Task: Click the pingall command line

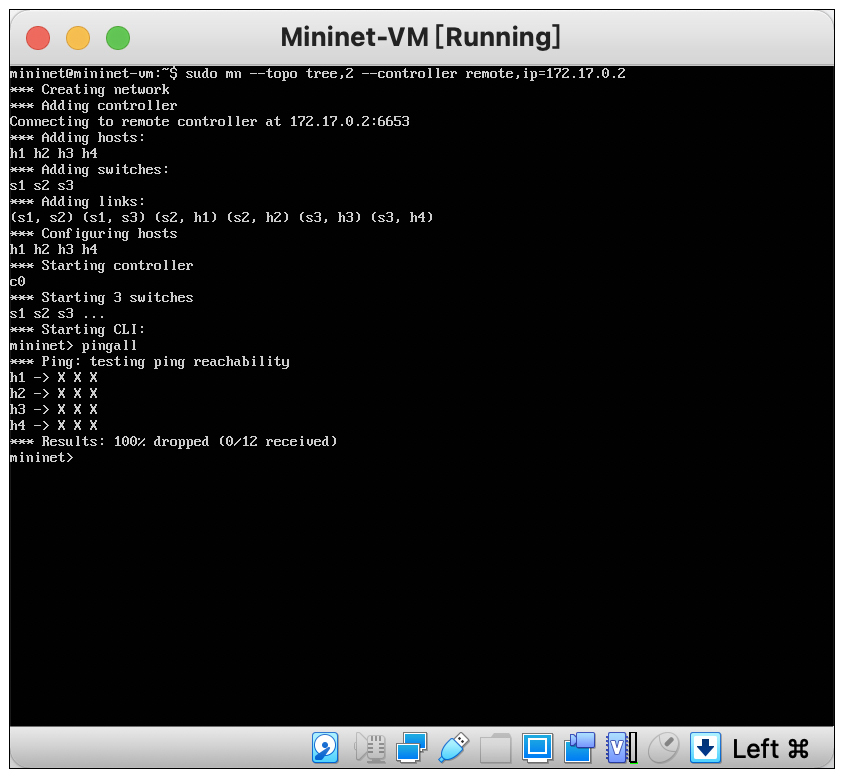Action: (x=73, y=345)
